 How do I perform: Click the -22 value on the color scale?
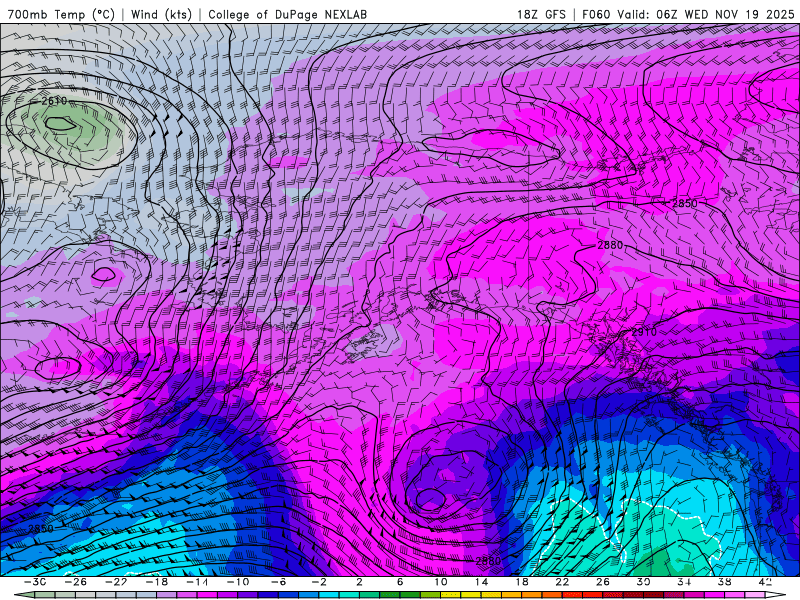[116, 582]
